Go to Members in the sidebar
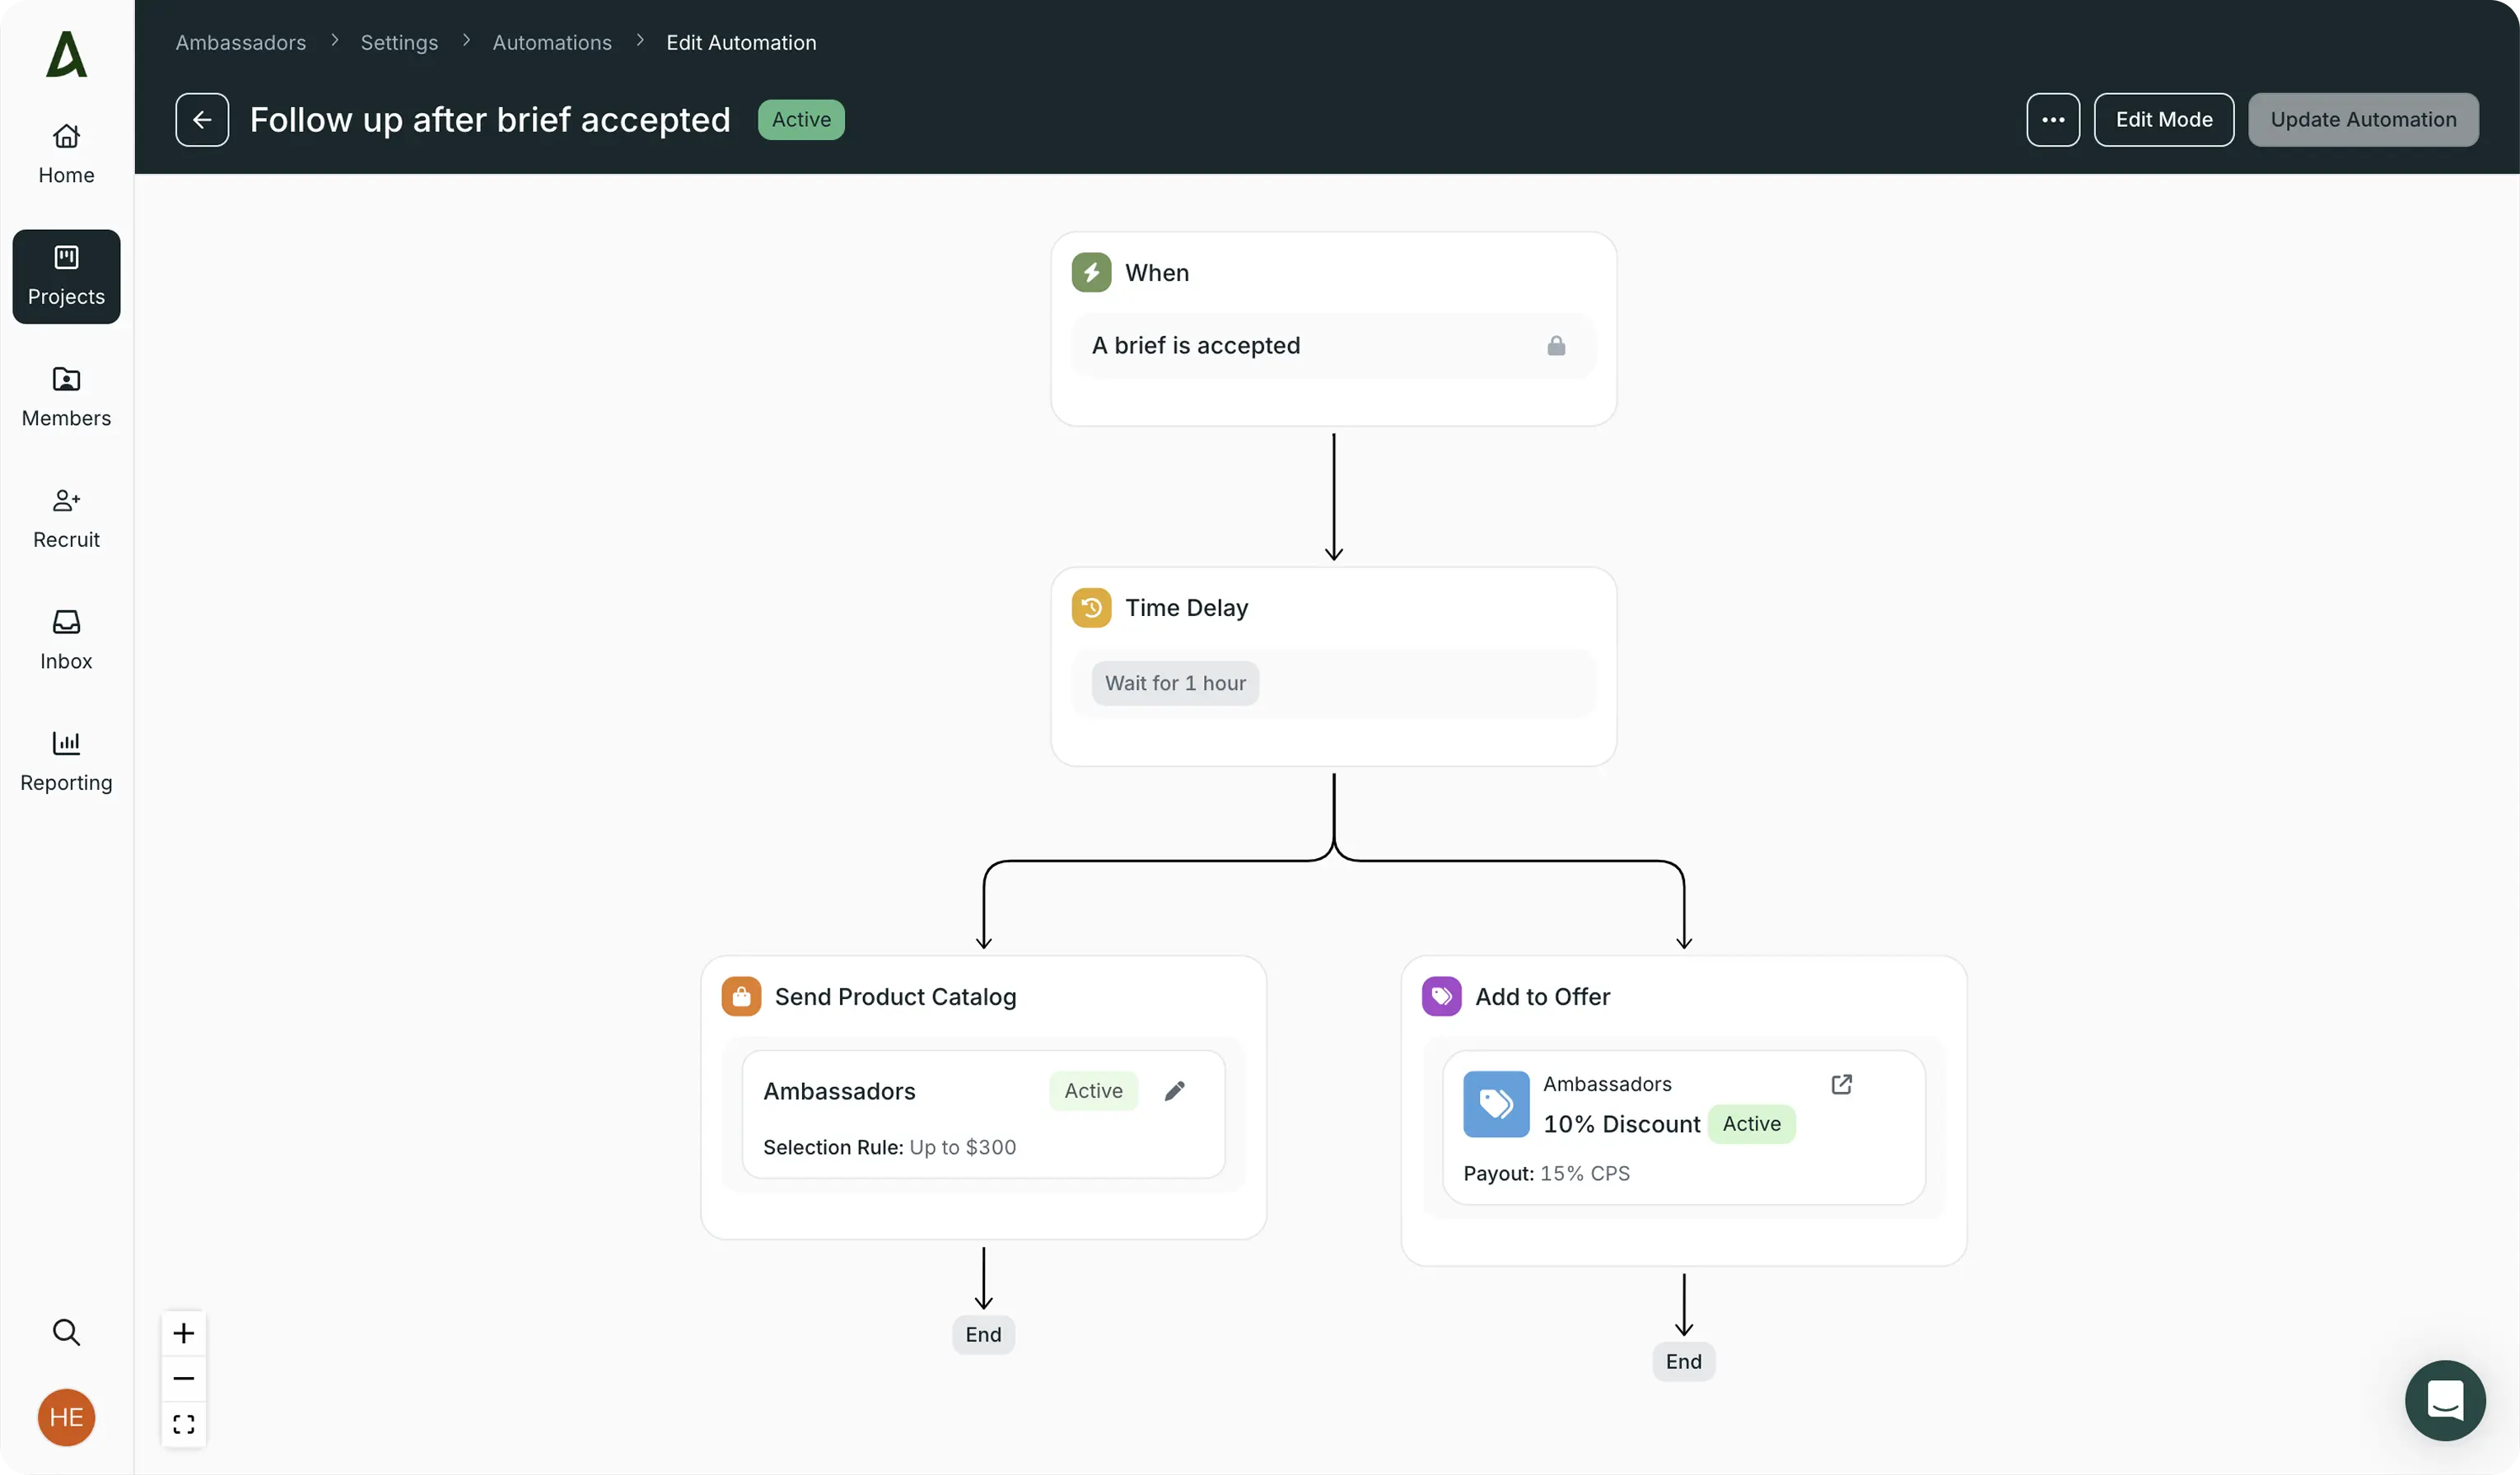This screenshot has width=2520, height=1475. [x=66, y=396]
